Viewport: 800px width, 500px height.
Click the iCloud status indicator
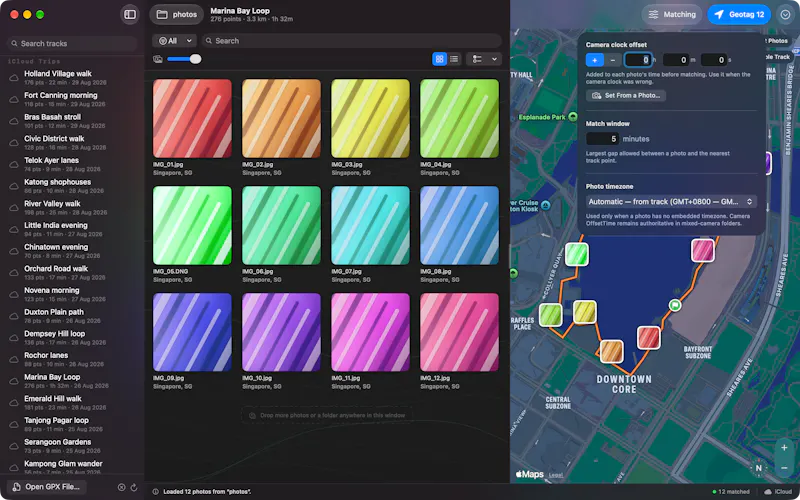[x=778, y=492]
